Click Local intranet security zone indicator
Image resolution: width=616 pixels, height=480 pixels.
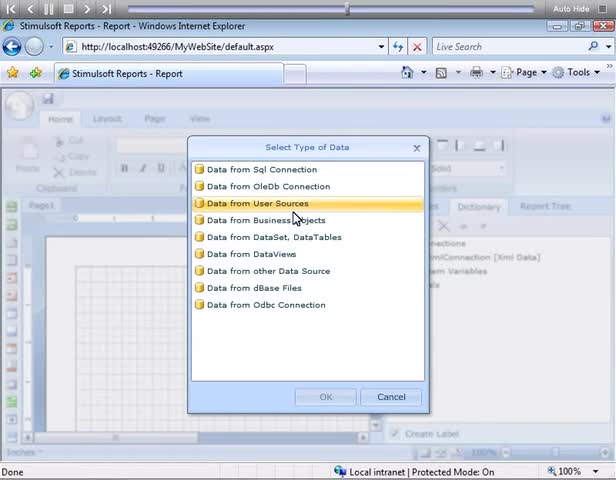[x=414, y=472]
